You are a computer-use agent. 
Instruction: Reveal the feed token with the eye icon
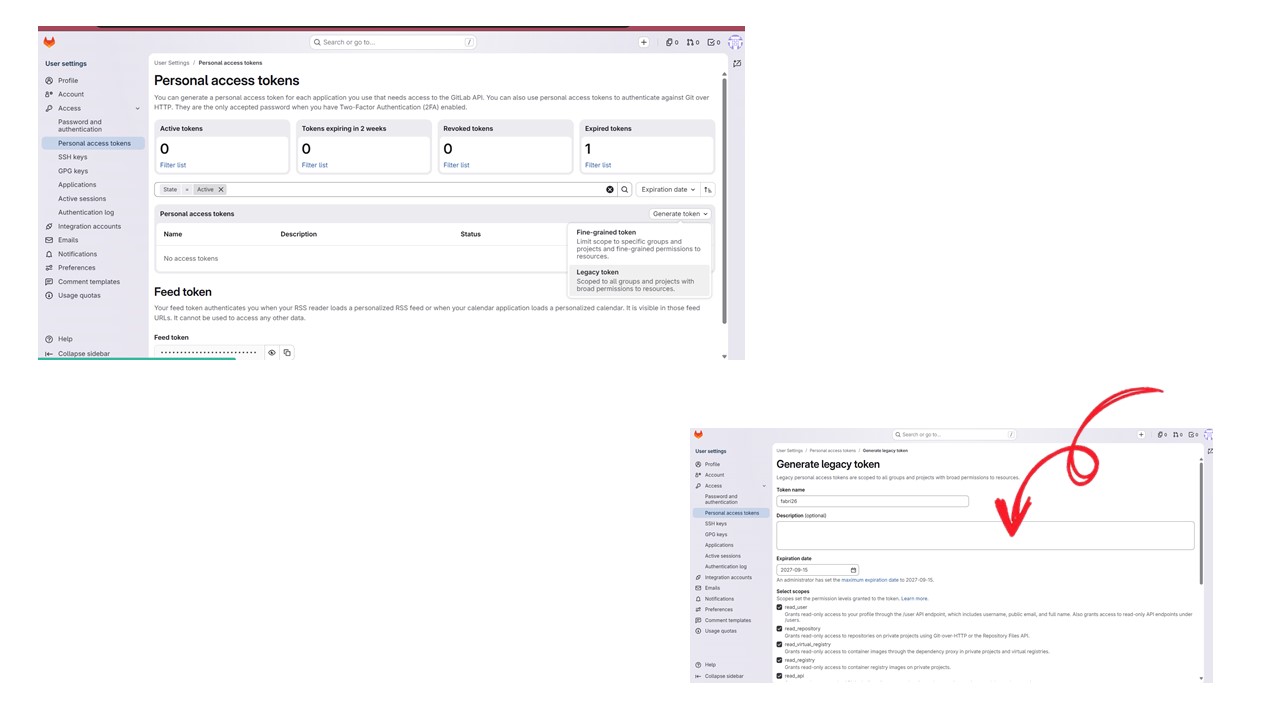click(271, 353)
